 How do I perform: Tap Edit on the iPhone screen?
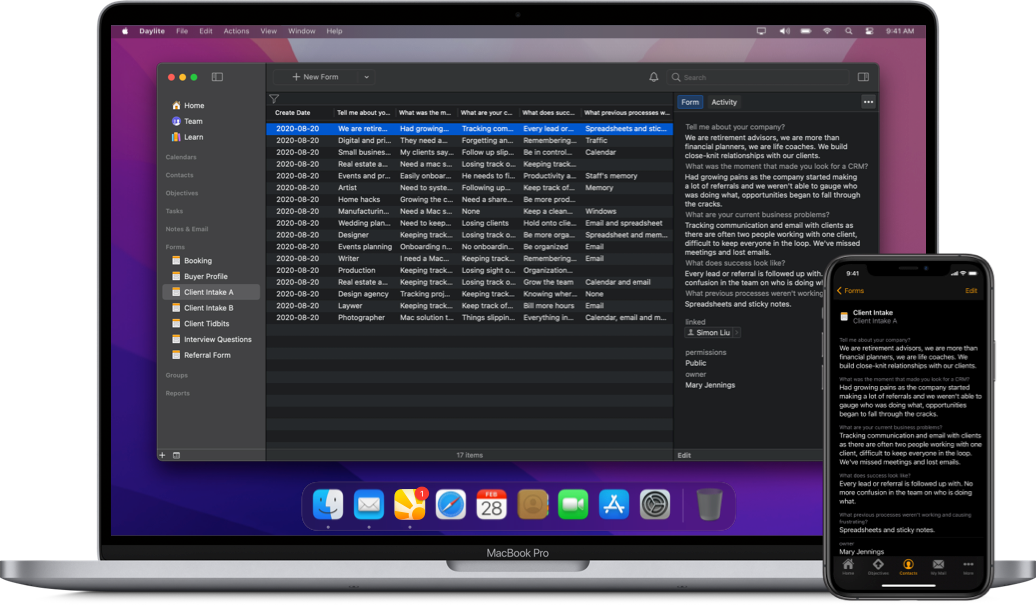pyautogui.click(x=971, y=291)
